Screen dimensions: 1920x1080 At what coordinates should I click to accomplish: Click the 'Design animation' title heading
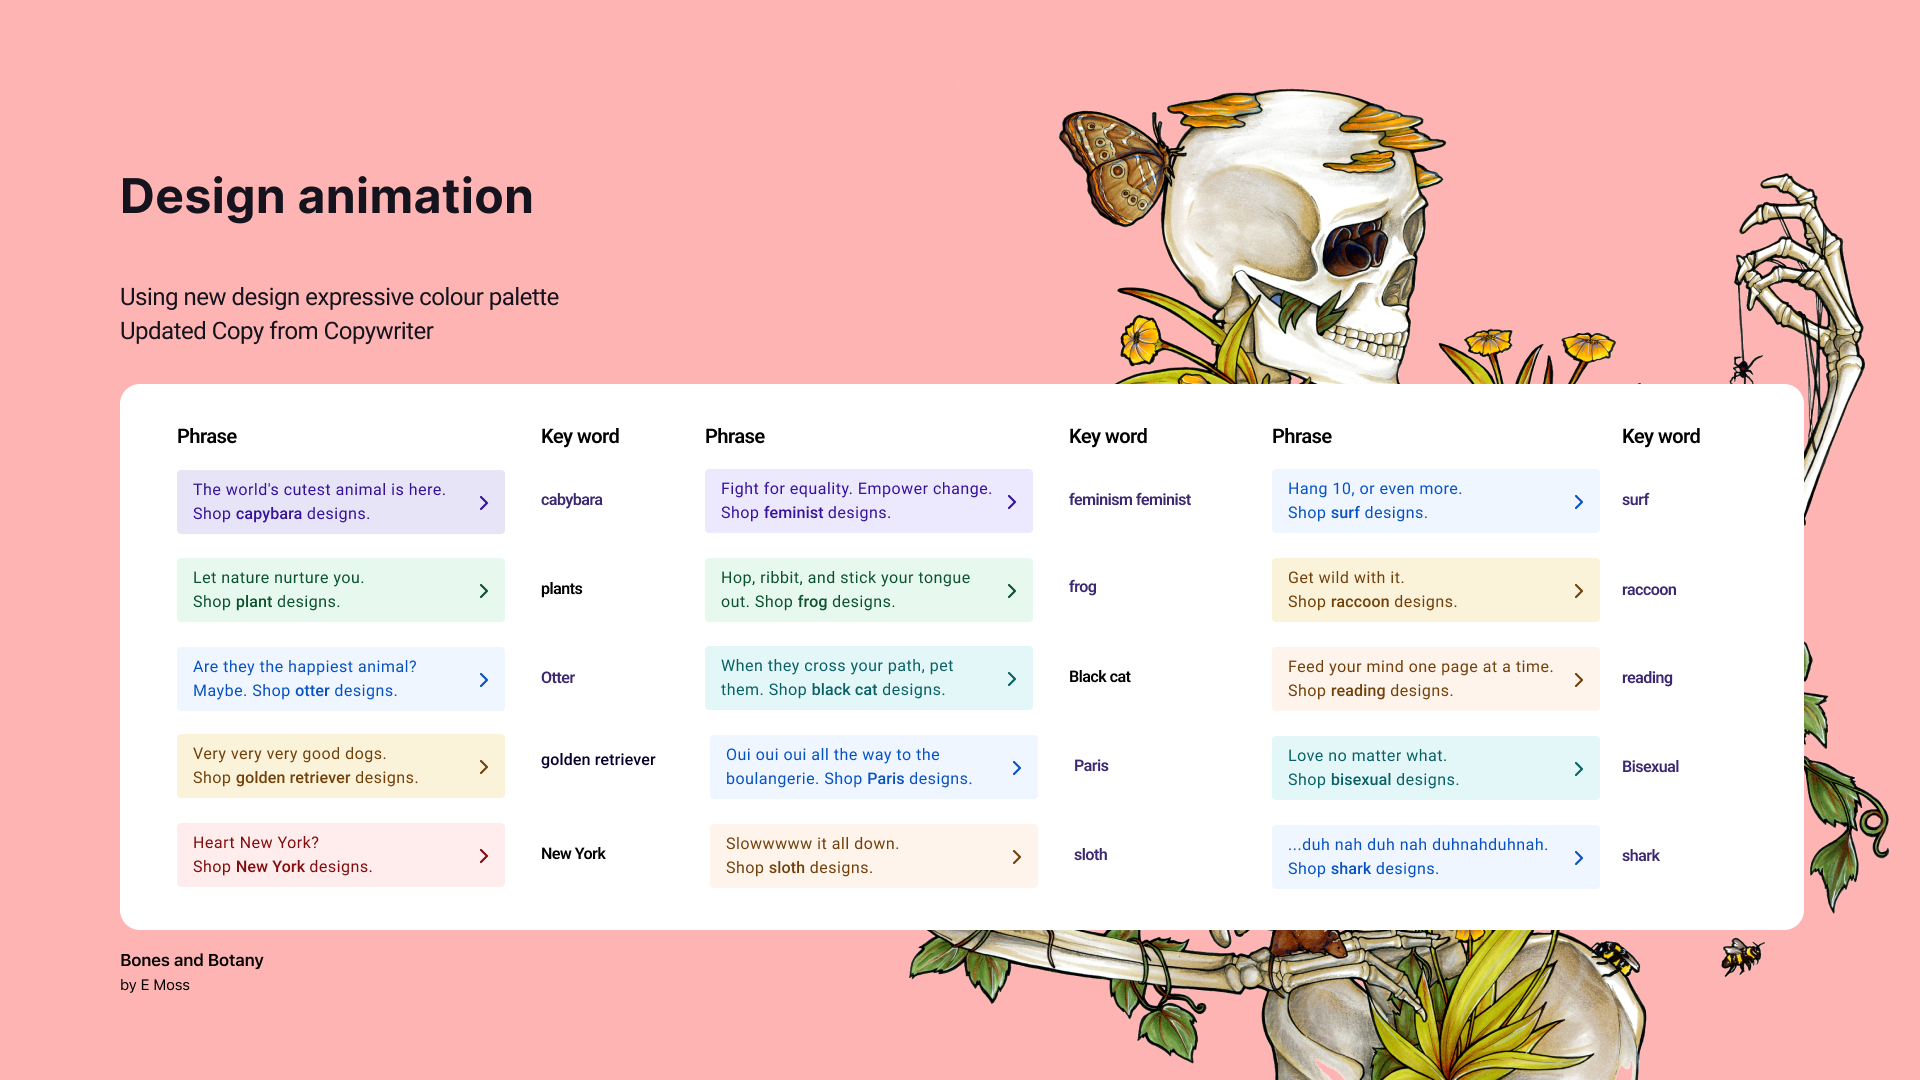[x=326, y=196]
